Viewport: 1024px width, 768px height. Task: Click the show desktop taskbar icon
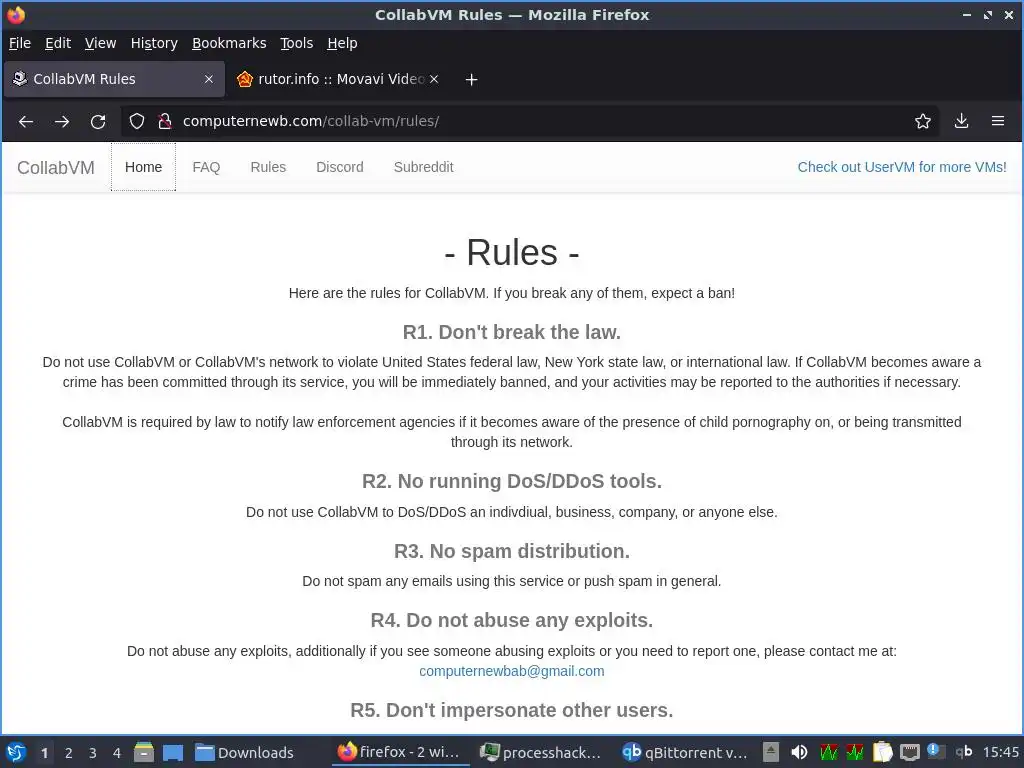(x=173, y=752)
